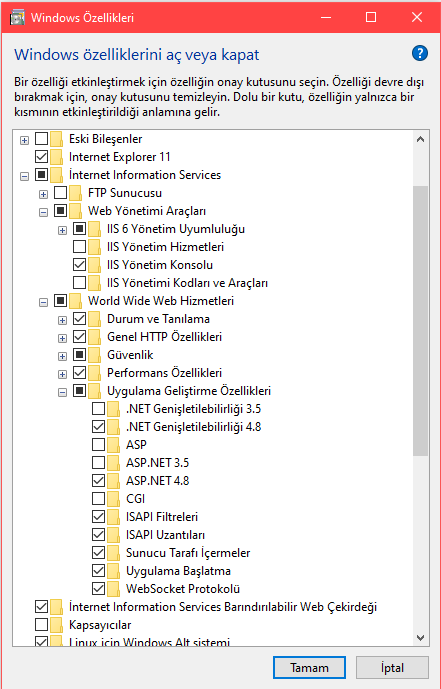Click folder icon beside CGI
Screen dimensions: 441x689
tap(113, 499)
